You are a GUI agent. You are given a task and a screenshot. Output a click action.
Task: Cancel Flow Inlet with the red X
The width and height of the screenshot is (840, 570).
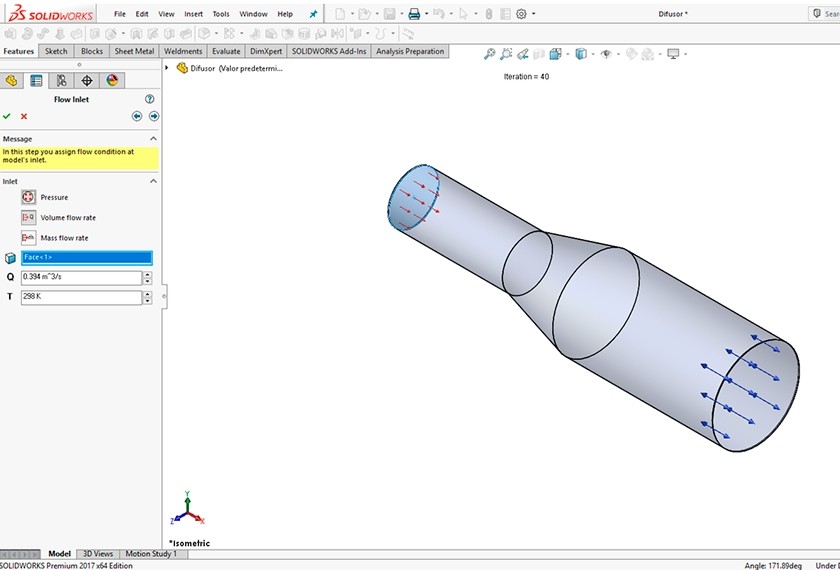(24, 116)
